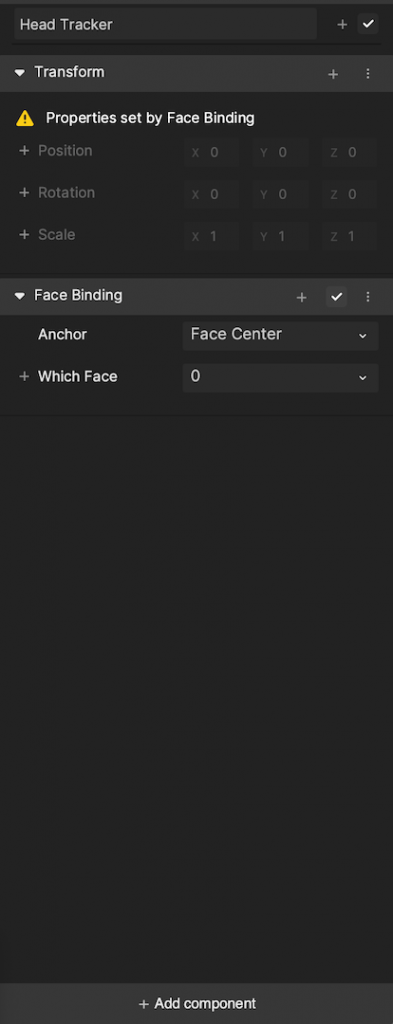This screenshot has height=1024, width=393.
Task: Click the Position X value field
Action: [x=212, y=153]
